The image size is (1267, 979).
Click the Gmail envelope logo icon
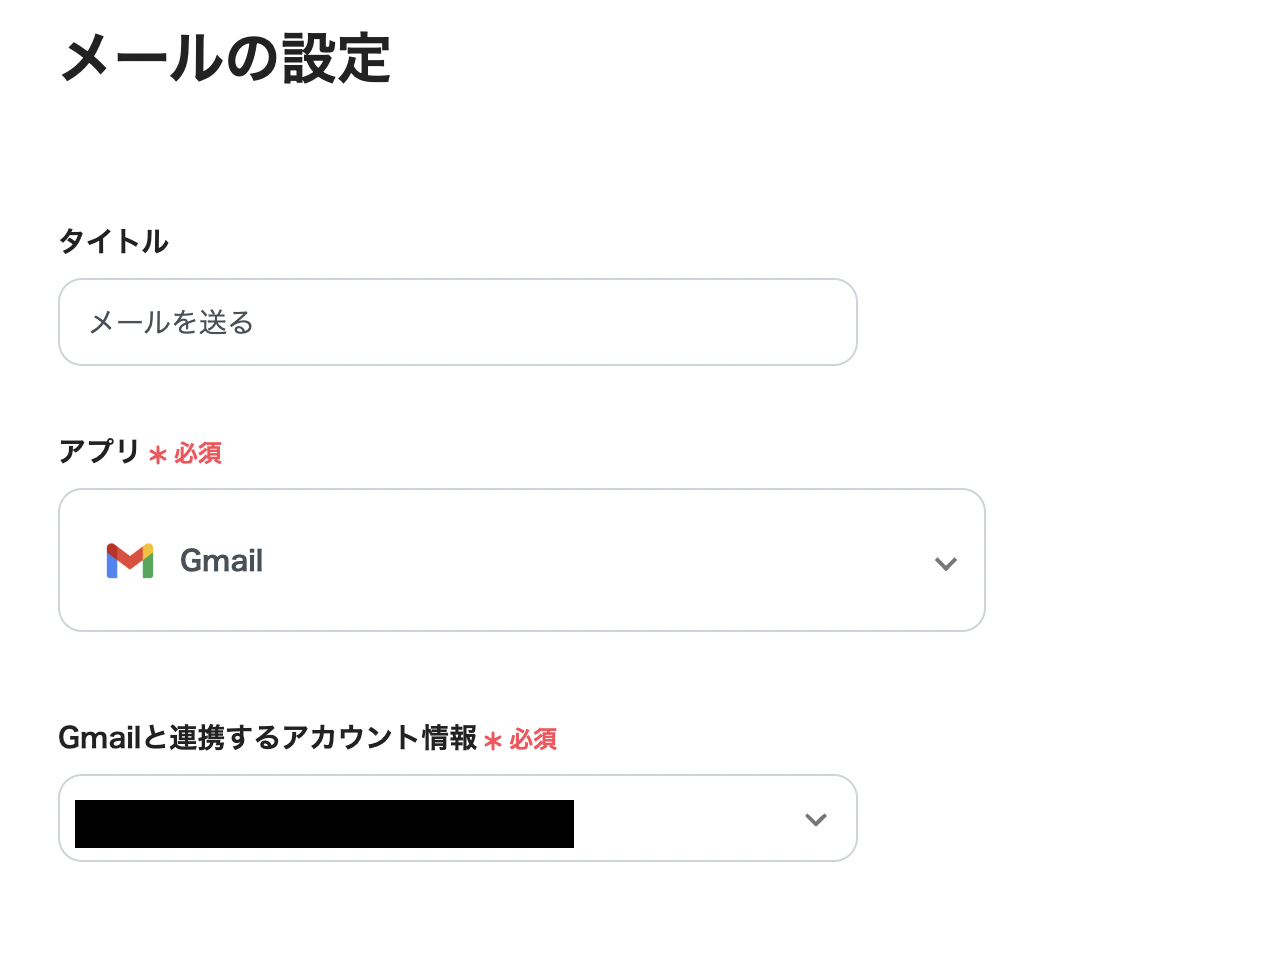point(130,561)
